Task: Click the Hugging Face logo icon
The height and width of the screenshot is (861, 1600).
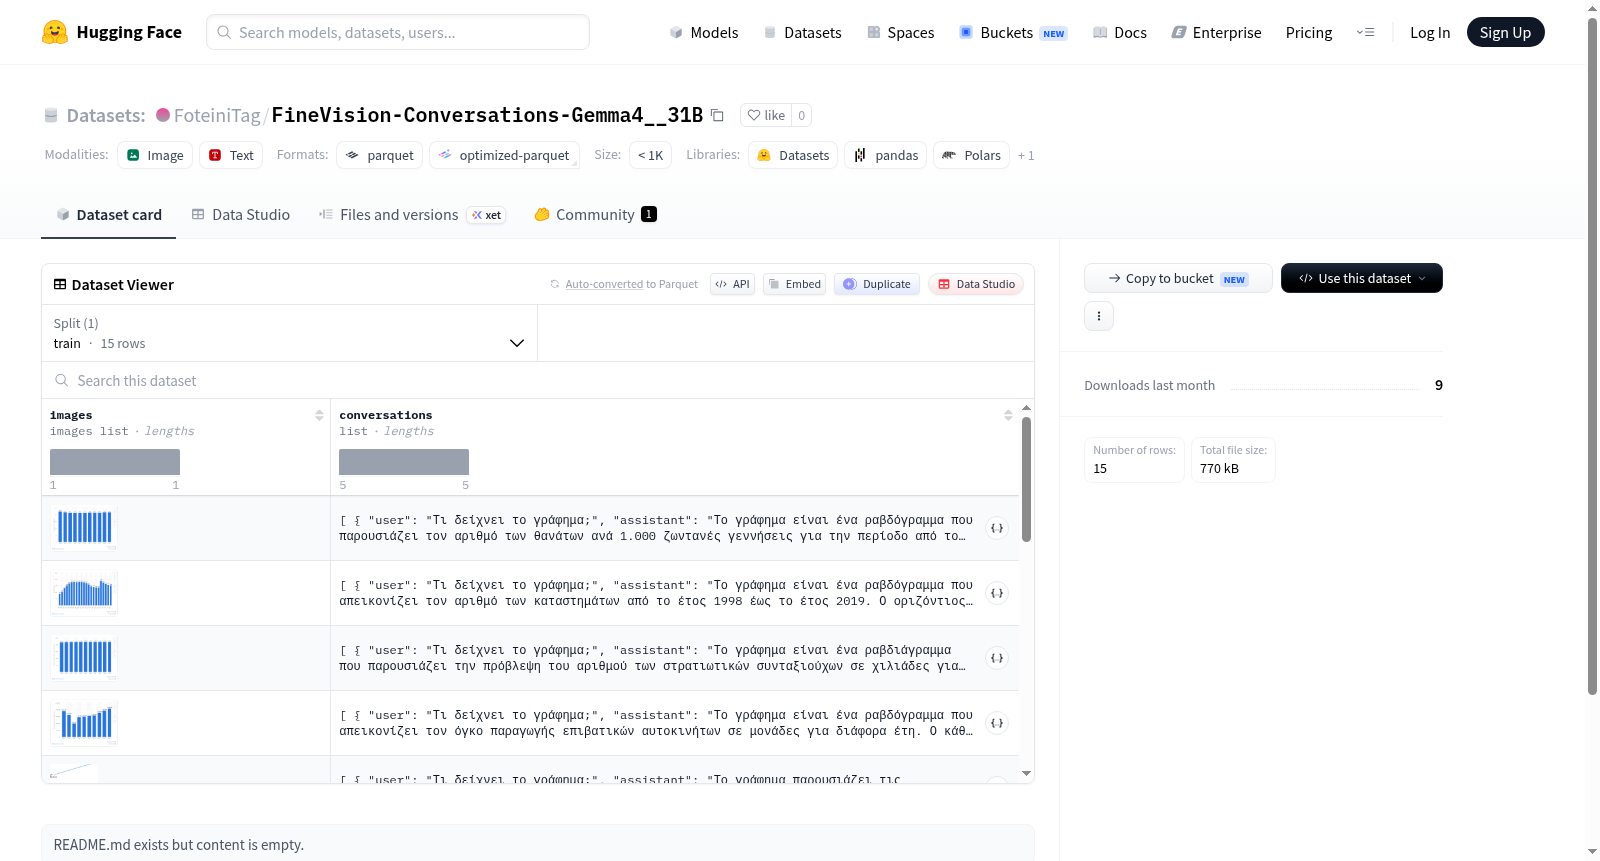Action: [55, 32]
